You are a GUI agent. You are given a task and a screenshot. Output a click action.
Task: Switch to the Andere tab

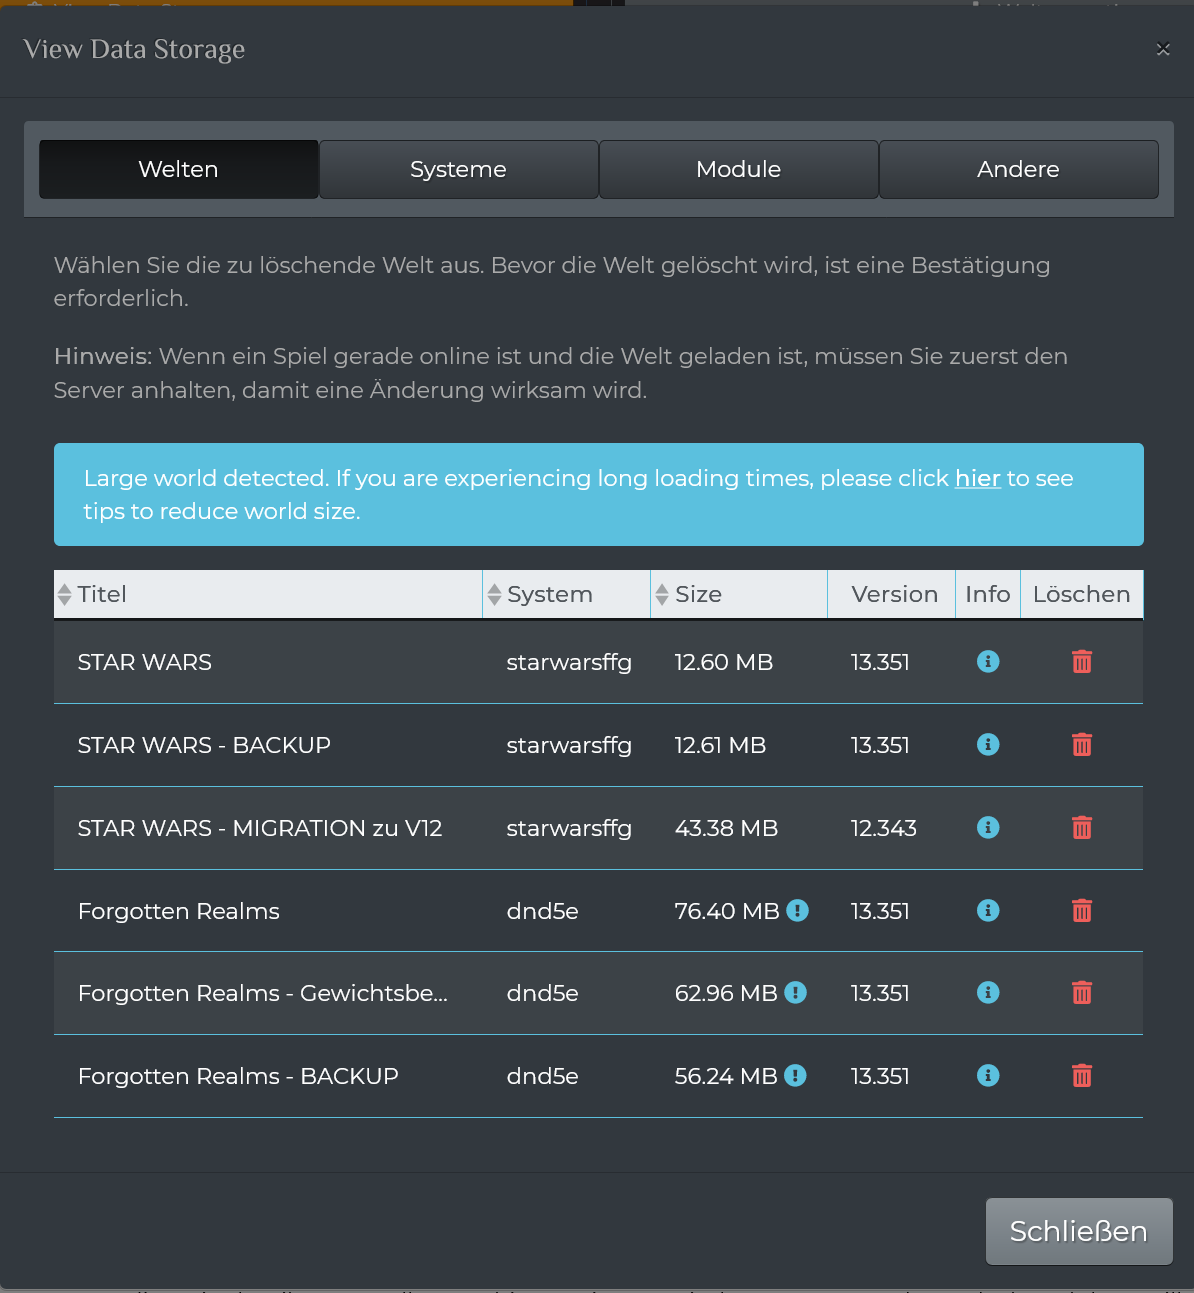click(x=1019, y=169)
